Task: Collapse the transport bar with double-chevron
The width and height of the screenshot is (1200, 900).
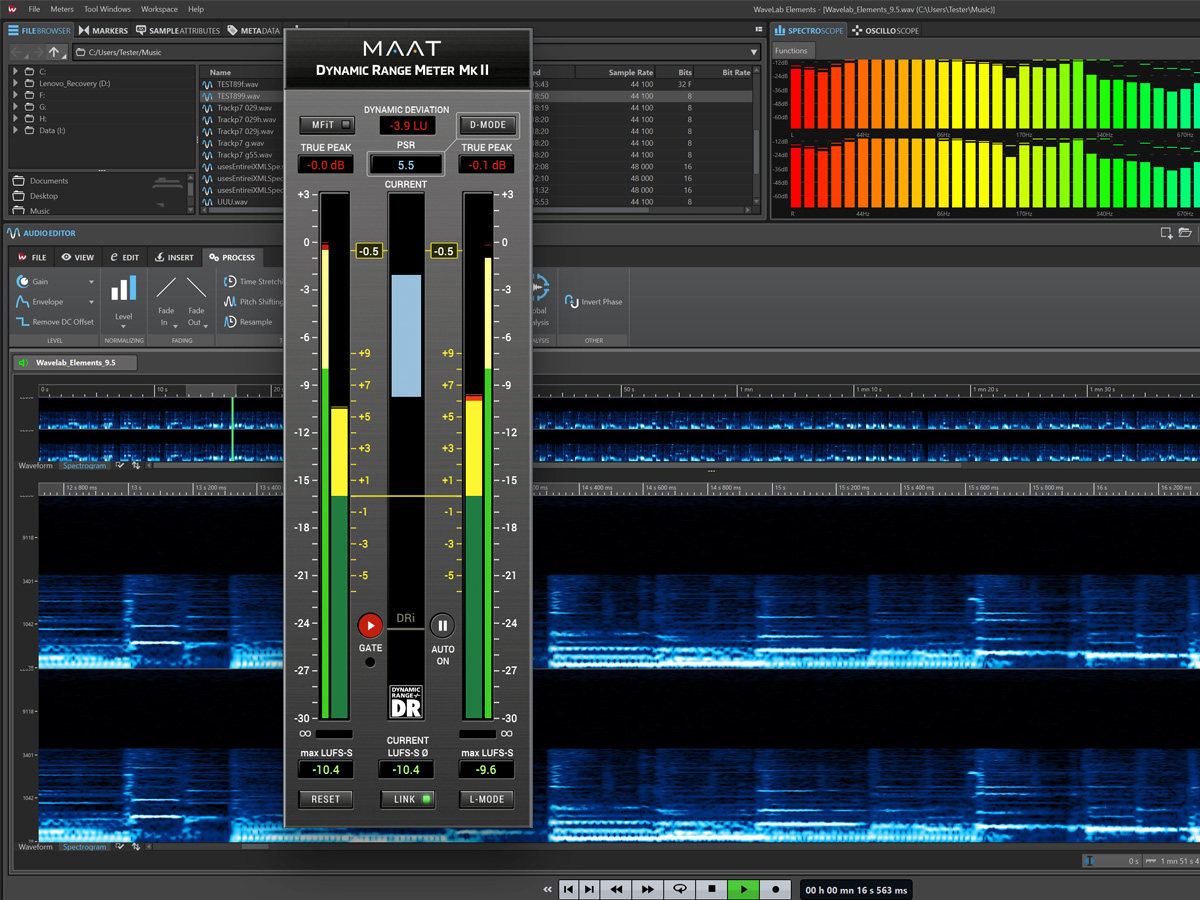Action: click(548, 889)
